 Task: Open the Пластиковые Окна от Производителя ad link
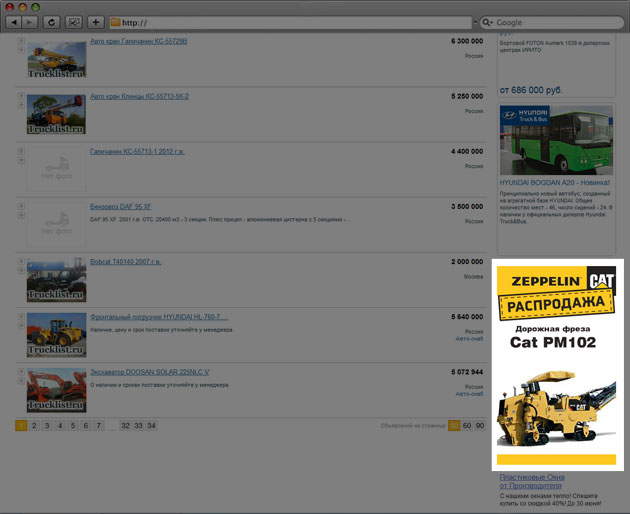pos(532,481)
